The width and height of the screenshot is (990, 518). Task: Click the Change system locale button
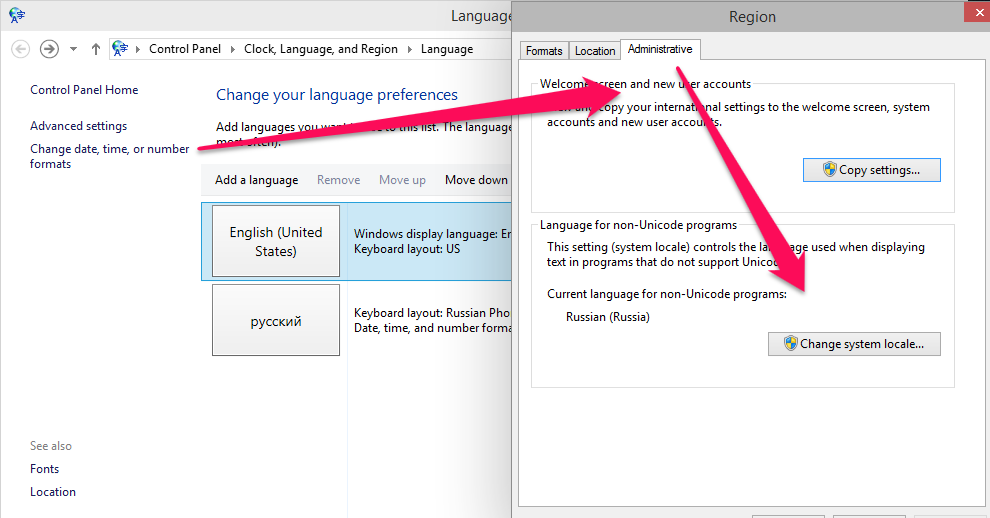(854, 344)
